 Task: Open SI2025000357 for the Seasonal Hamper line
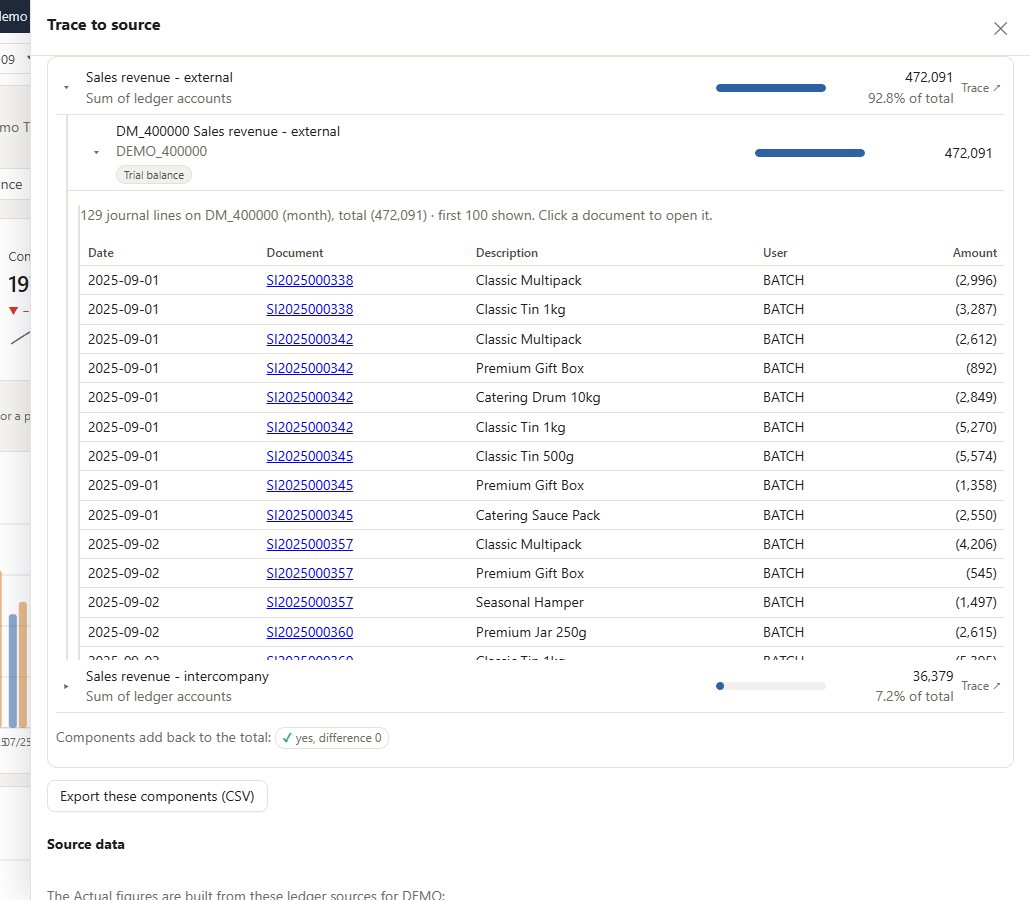[x=309, y=602]
